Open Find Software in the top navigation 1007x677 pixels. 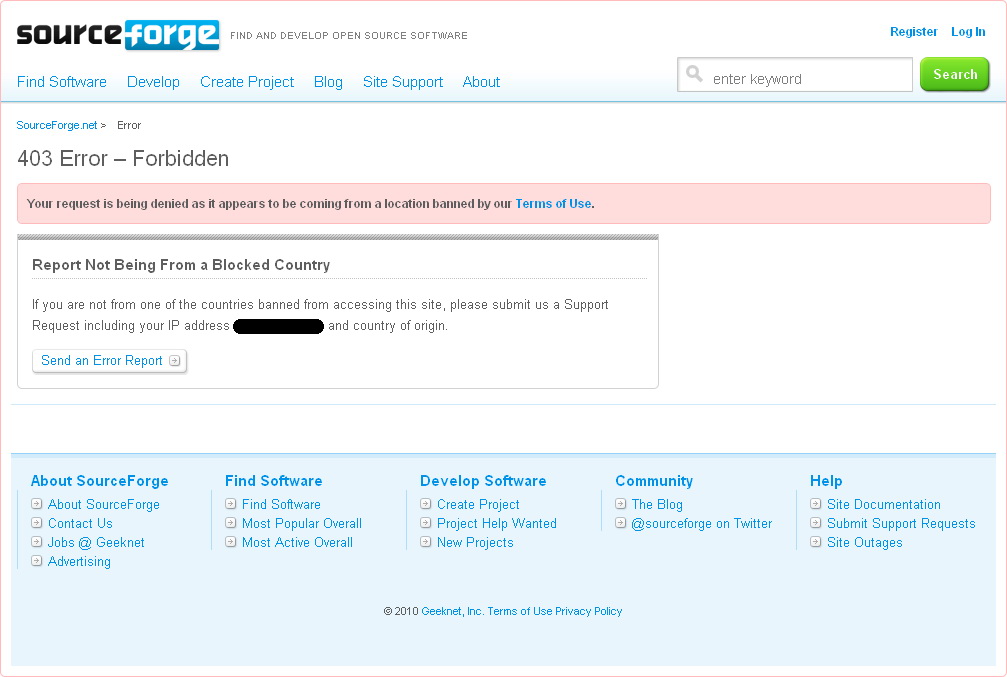tap(62, 82)
